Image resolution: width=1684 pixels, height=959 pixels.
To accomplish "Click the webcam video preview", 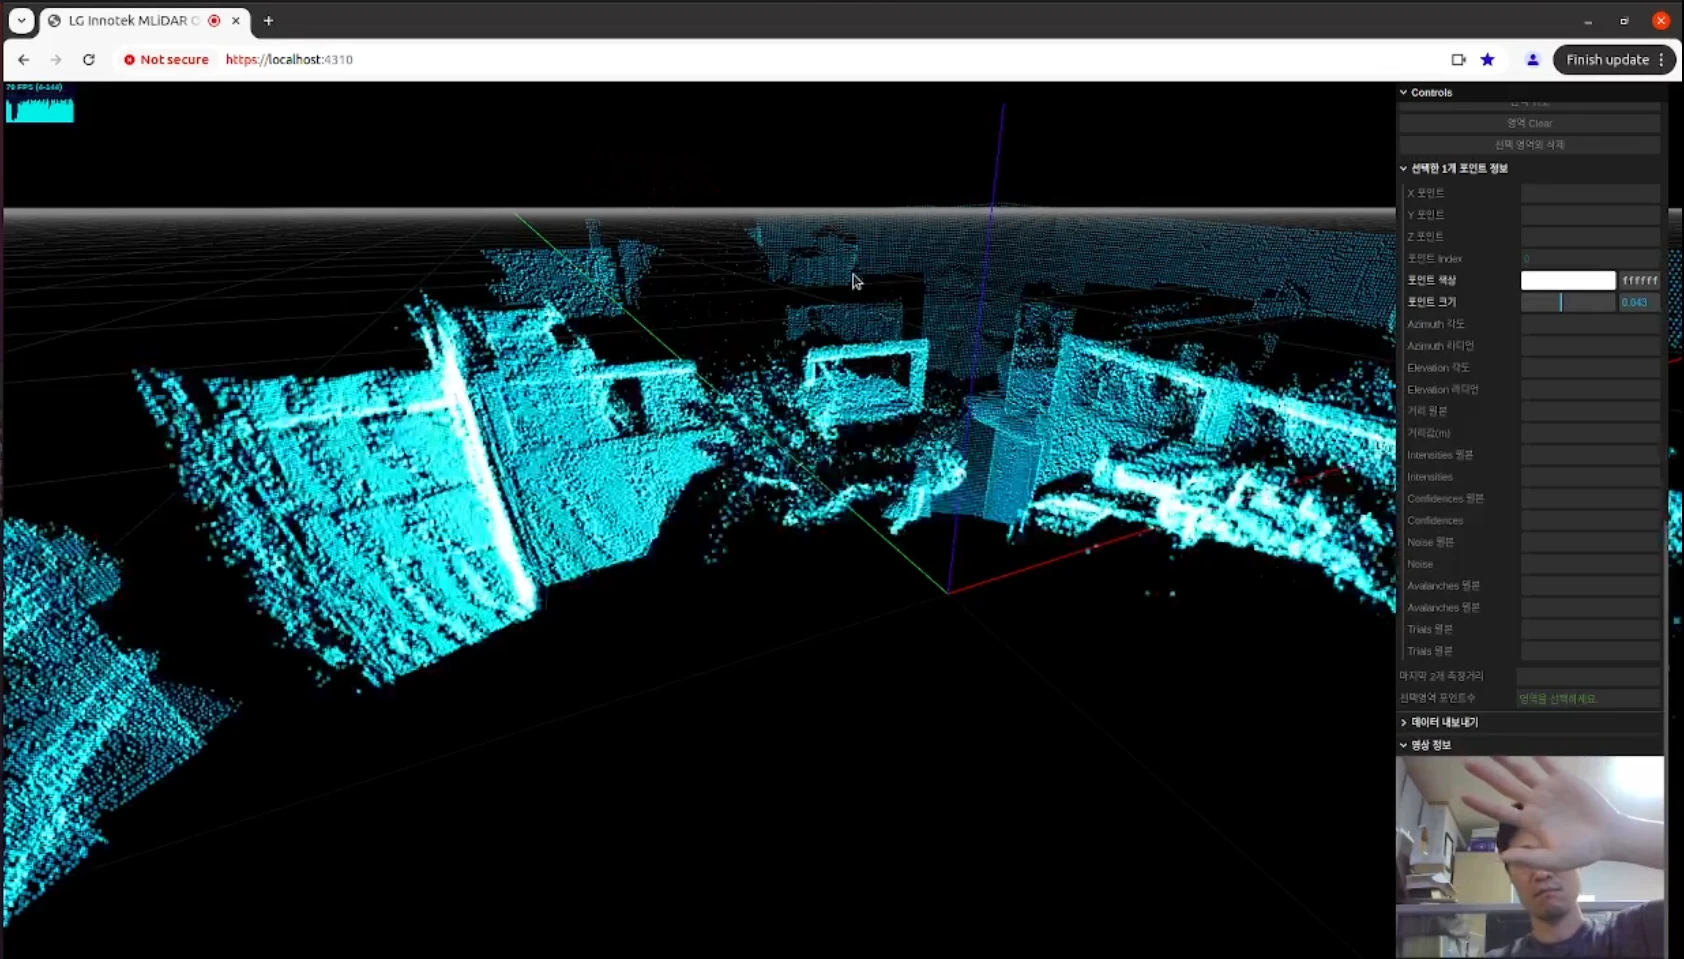I will pyautogui.click(x=1530, y=857).
